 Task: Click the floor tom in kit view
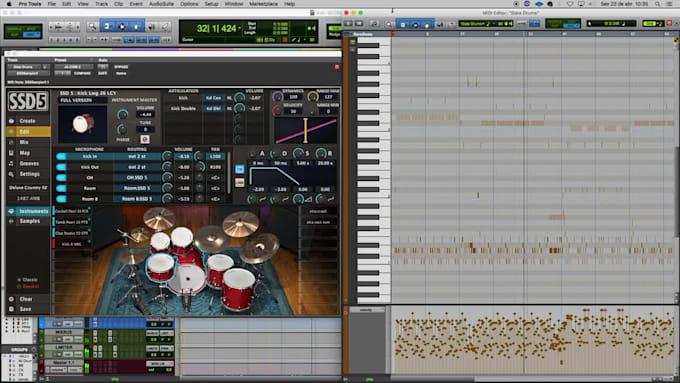coord(239,288)
